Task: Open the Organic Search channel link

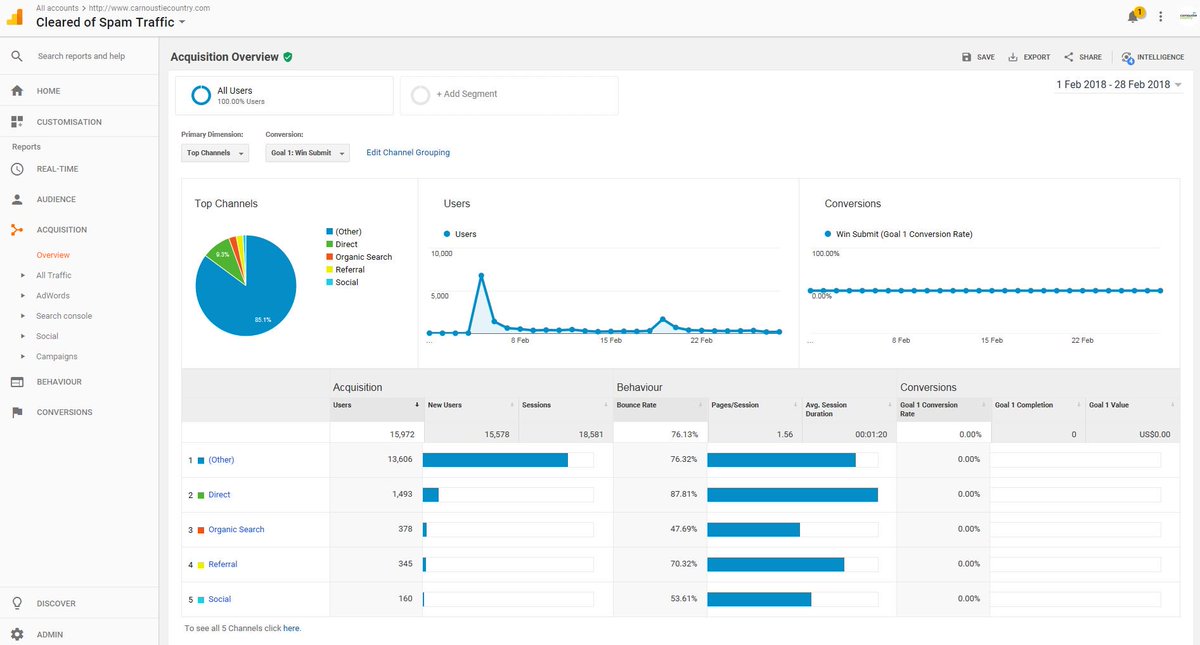Action: (x=236, y=530)
